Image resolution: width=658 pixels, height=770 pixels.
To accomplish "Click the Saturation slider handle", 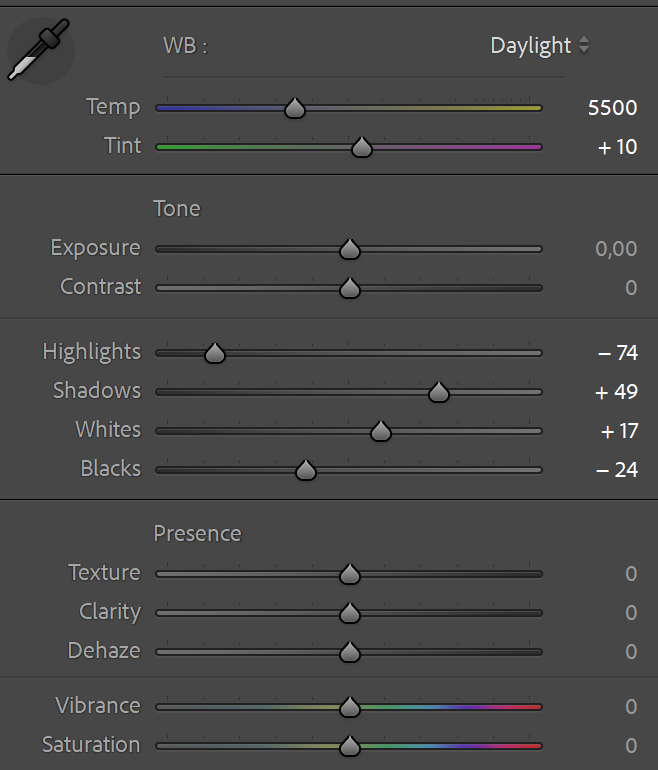I will 349,746.
